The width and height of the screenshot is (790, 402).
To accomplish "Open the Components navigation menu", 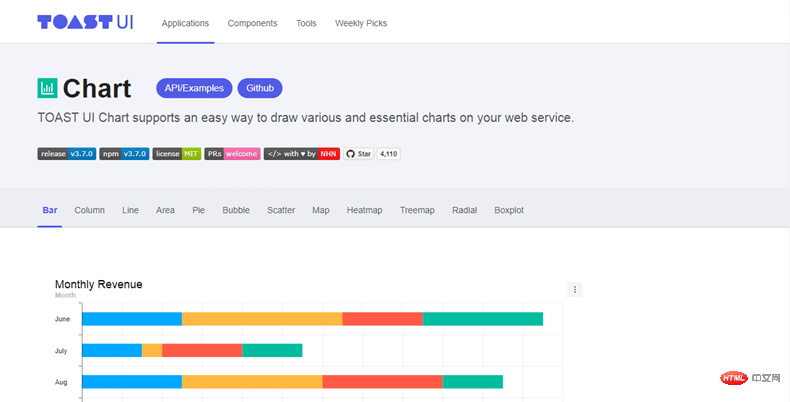I will pyautogui.click(x=252, y=23).
